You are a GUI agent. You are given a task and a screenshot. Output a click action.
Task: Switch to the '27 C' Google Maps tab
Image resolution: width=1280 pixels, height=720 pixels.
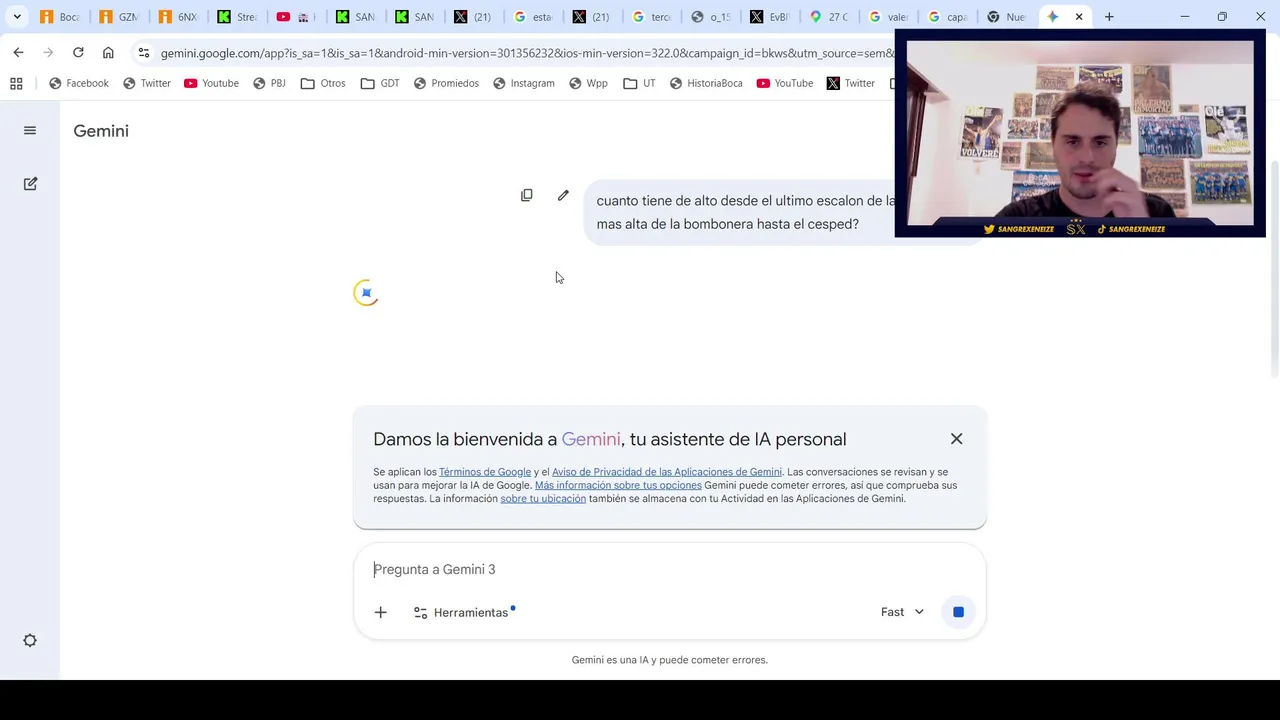click(828, 17)
